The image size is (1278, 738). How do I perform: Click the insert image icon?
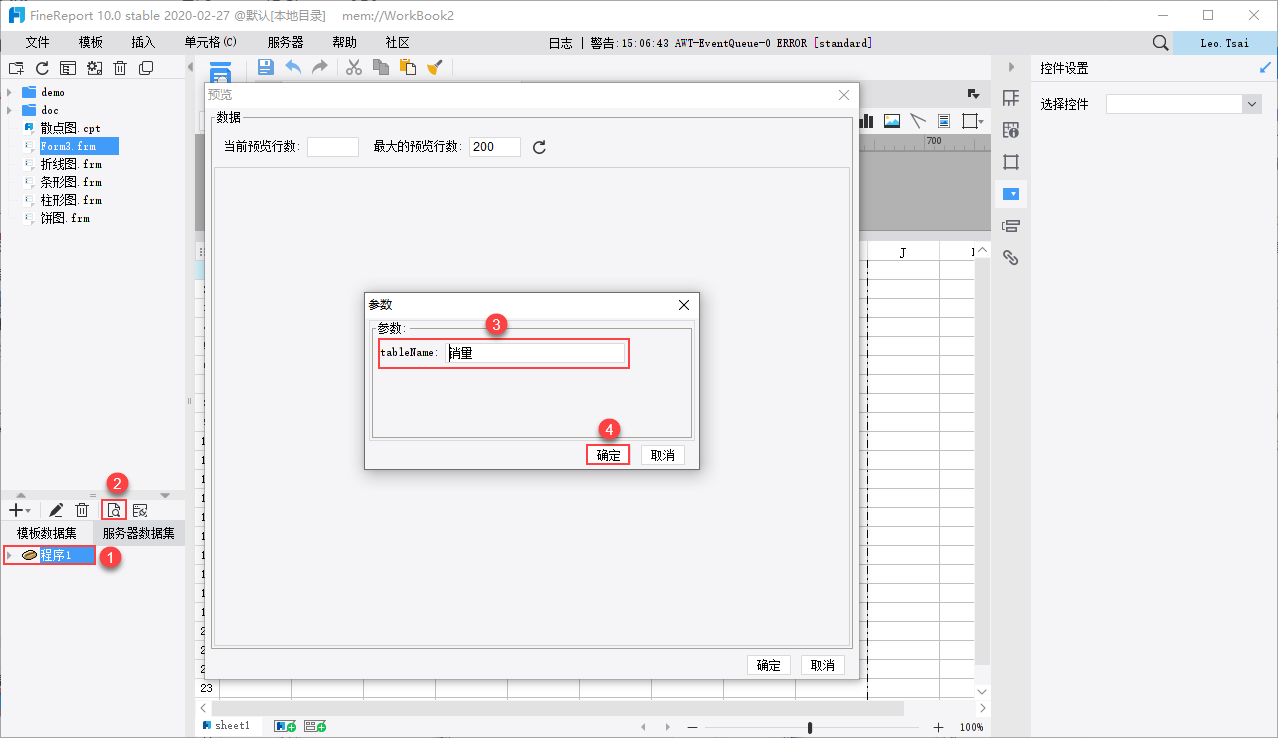892,121
